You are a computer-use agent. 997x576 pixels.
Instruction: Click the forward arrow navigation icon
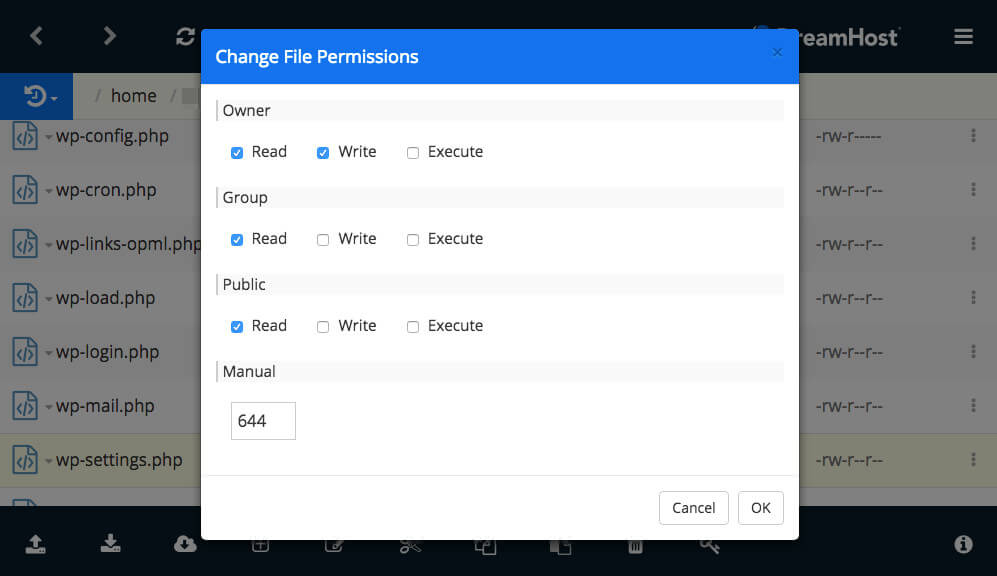pyautogui.click(x=110, y=36)
